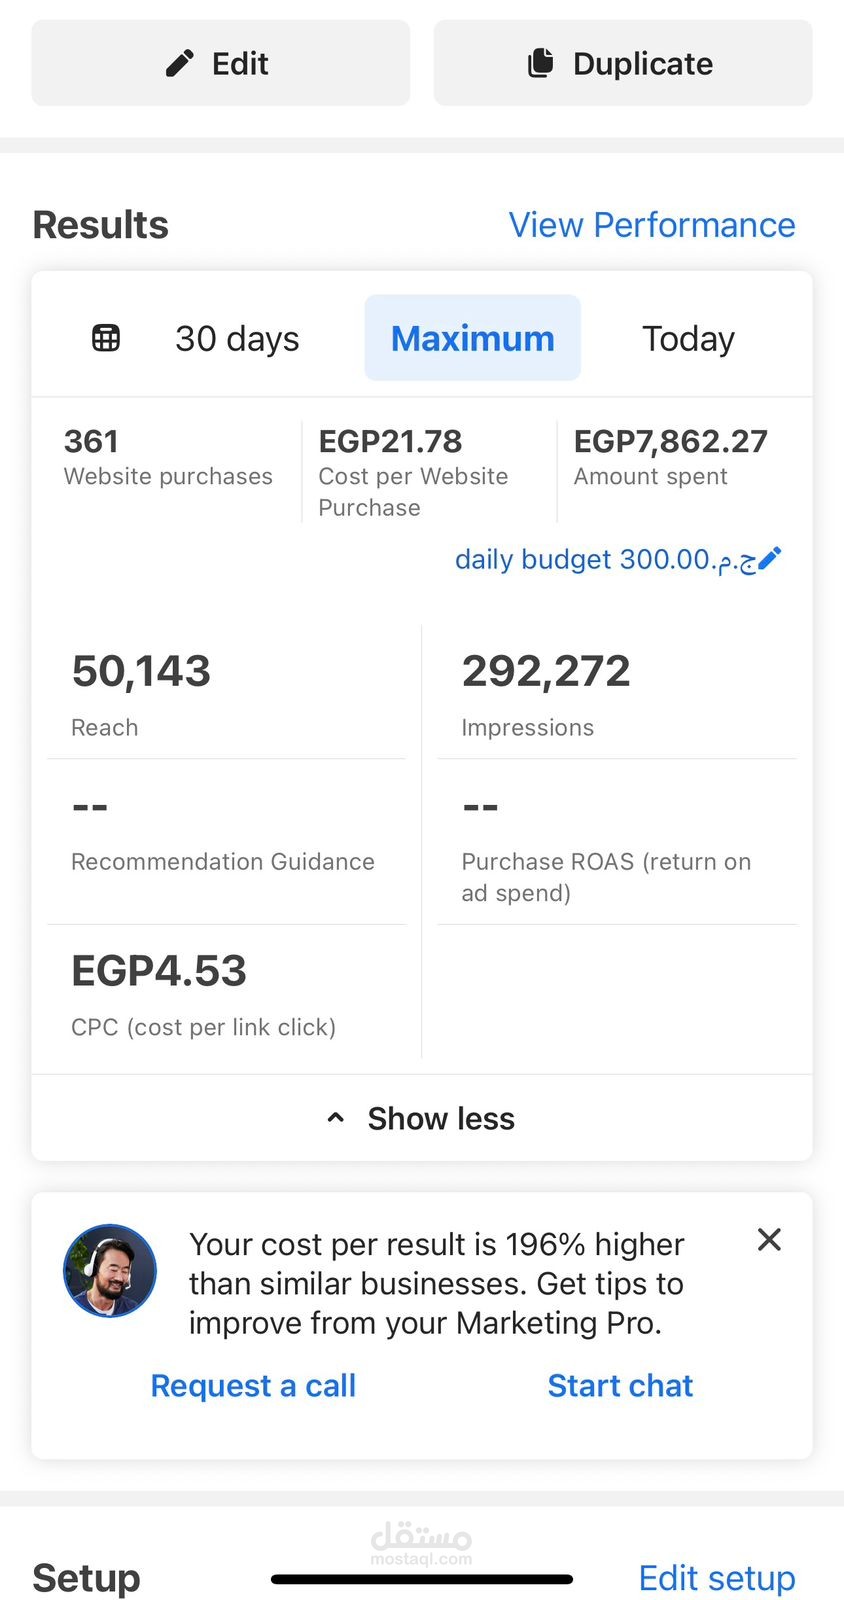The image size is (844, 1600).
Task: Click the pencil icon to edit daily budget
Action: point(765,559)
